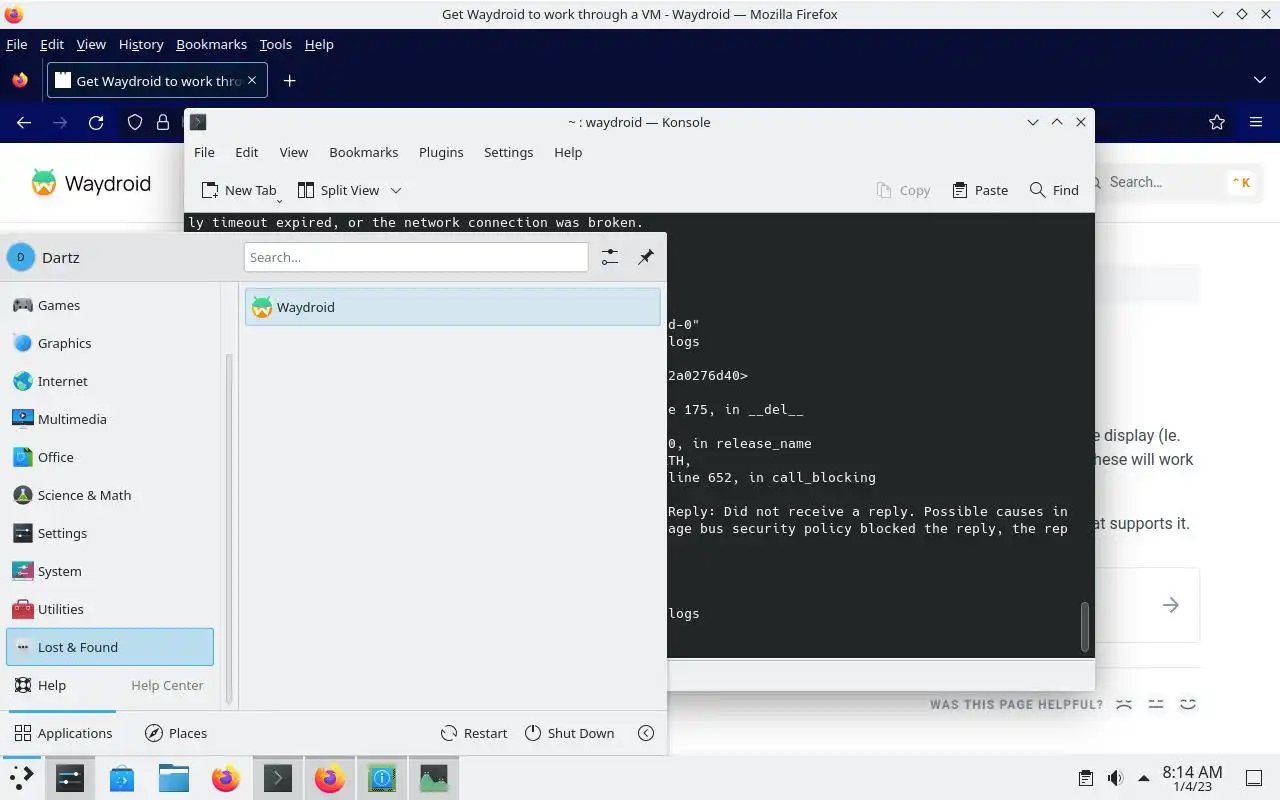Viewport: 1280px width, 800px height.
Task: Open Konsole Settings menu
Action: pos(508,152)
